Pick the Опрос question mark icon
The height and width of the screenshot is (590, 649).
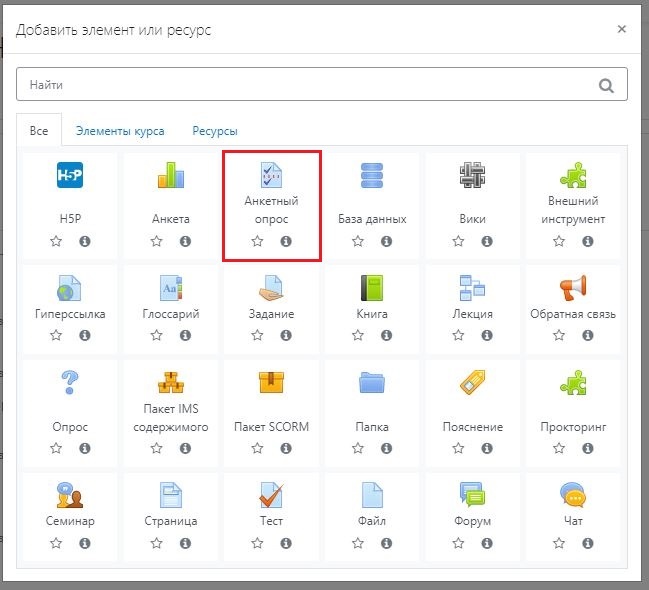point(70,382)
